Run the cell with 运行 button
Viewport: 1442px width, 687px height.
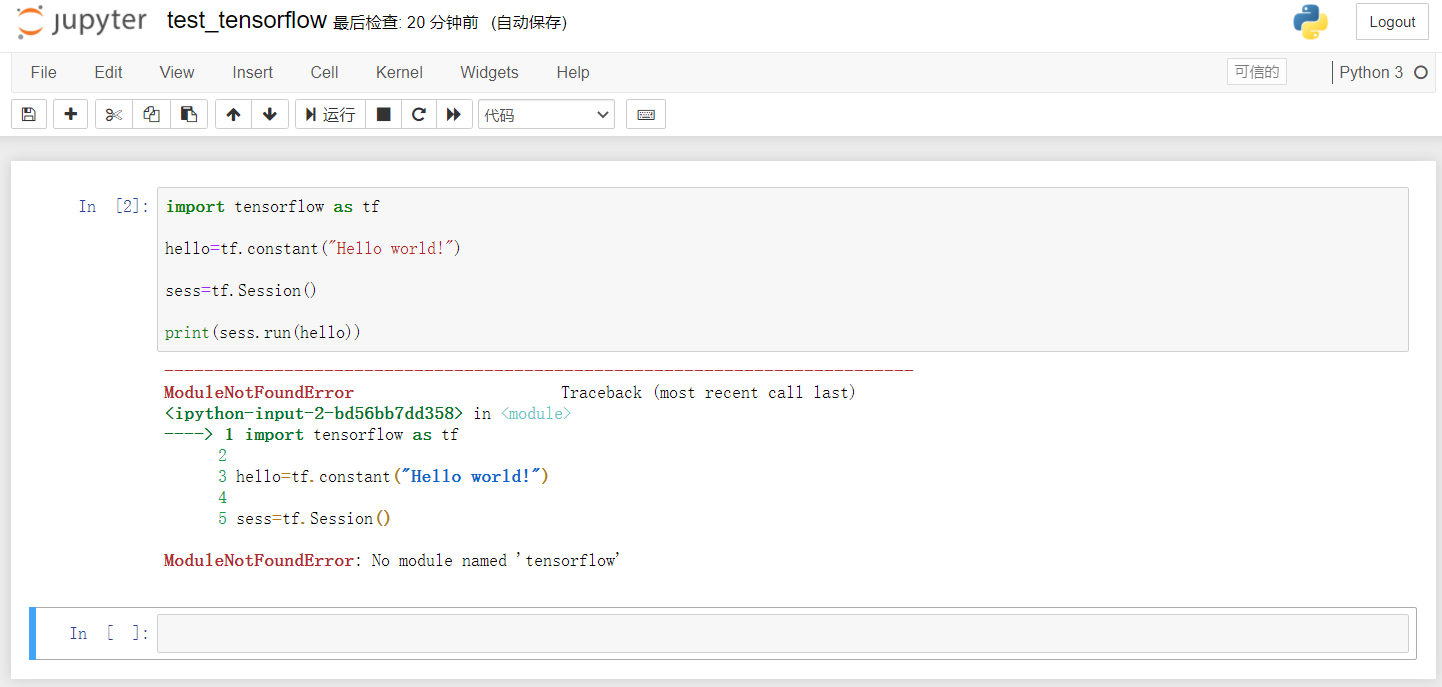(x=330, y=114)
